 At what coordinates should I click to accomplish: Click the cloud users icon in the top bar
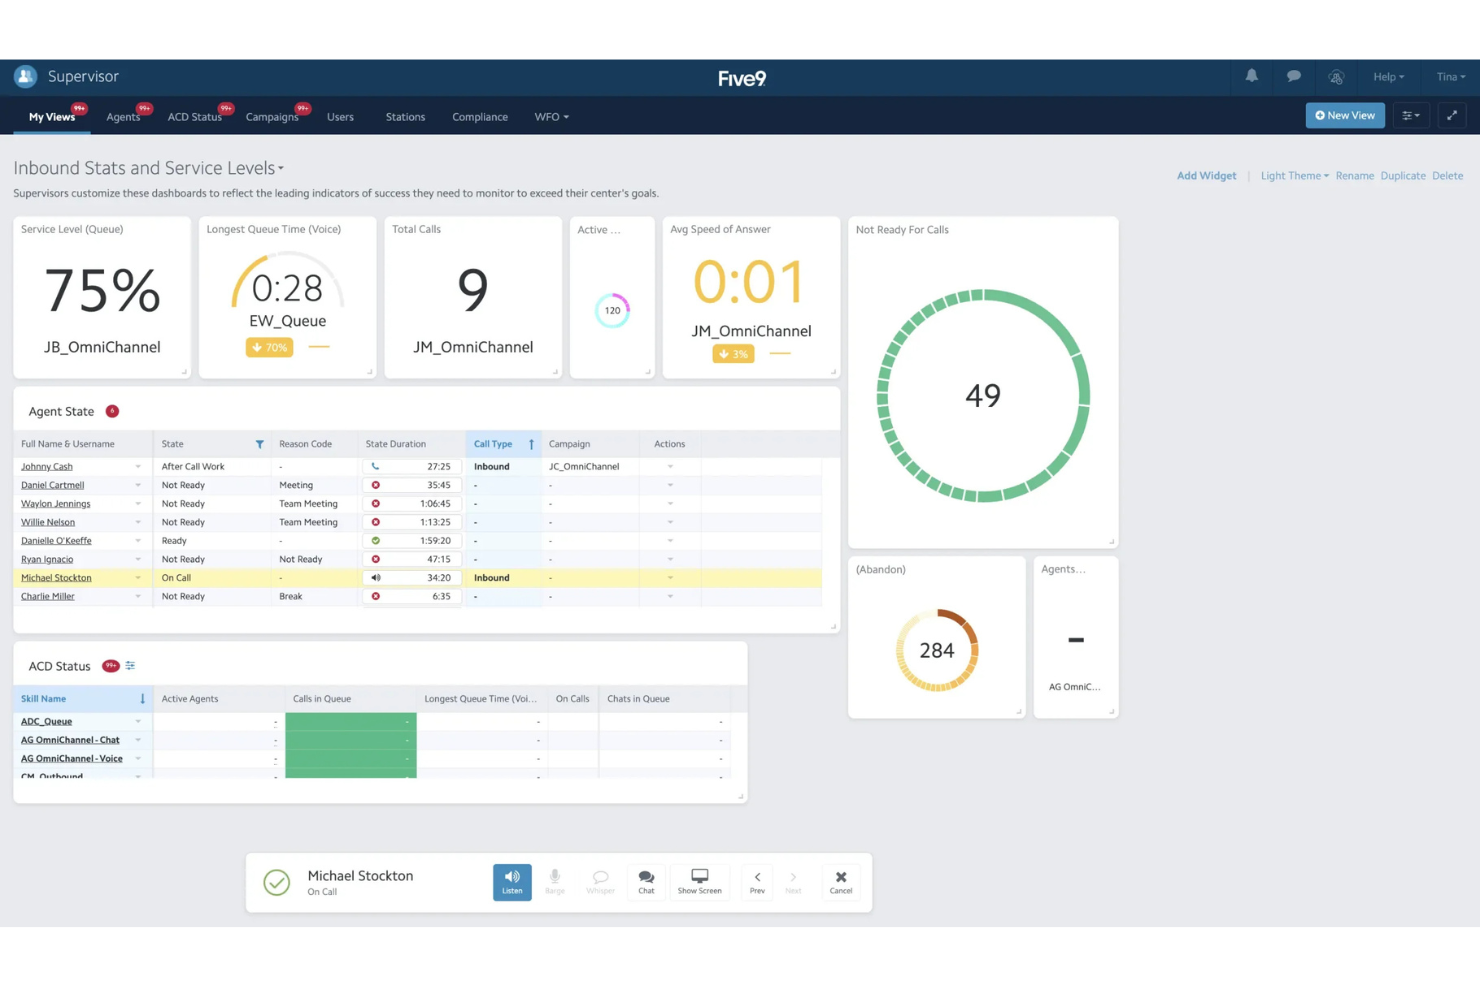coord(1336,77)
